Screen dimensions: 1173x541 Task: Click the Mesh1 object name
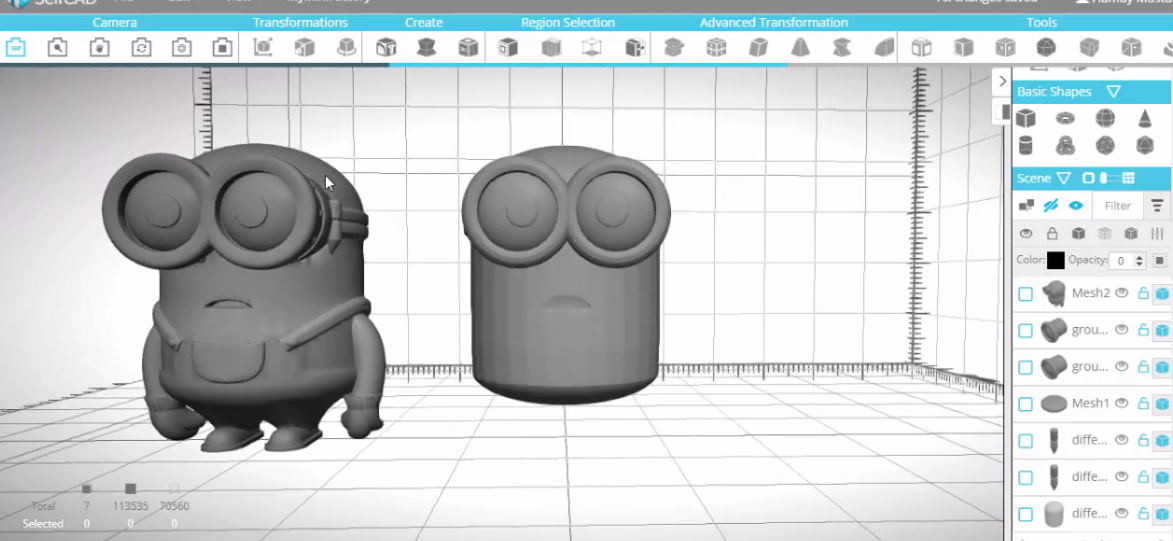1091,403
